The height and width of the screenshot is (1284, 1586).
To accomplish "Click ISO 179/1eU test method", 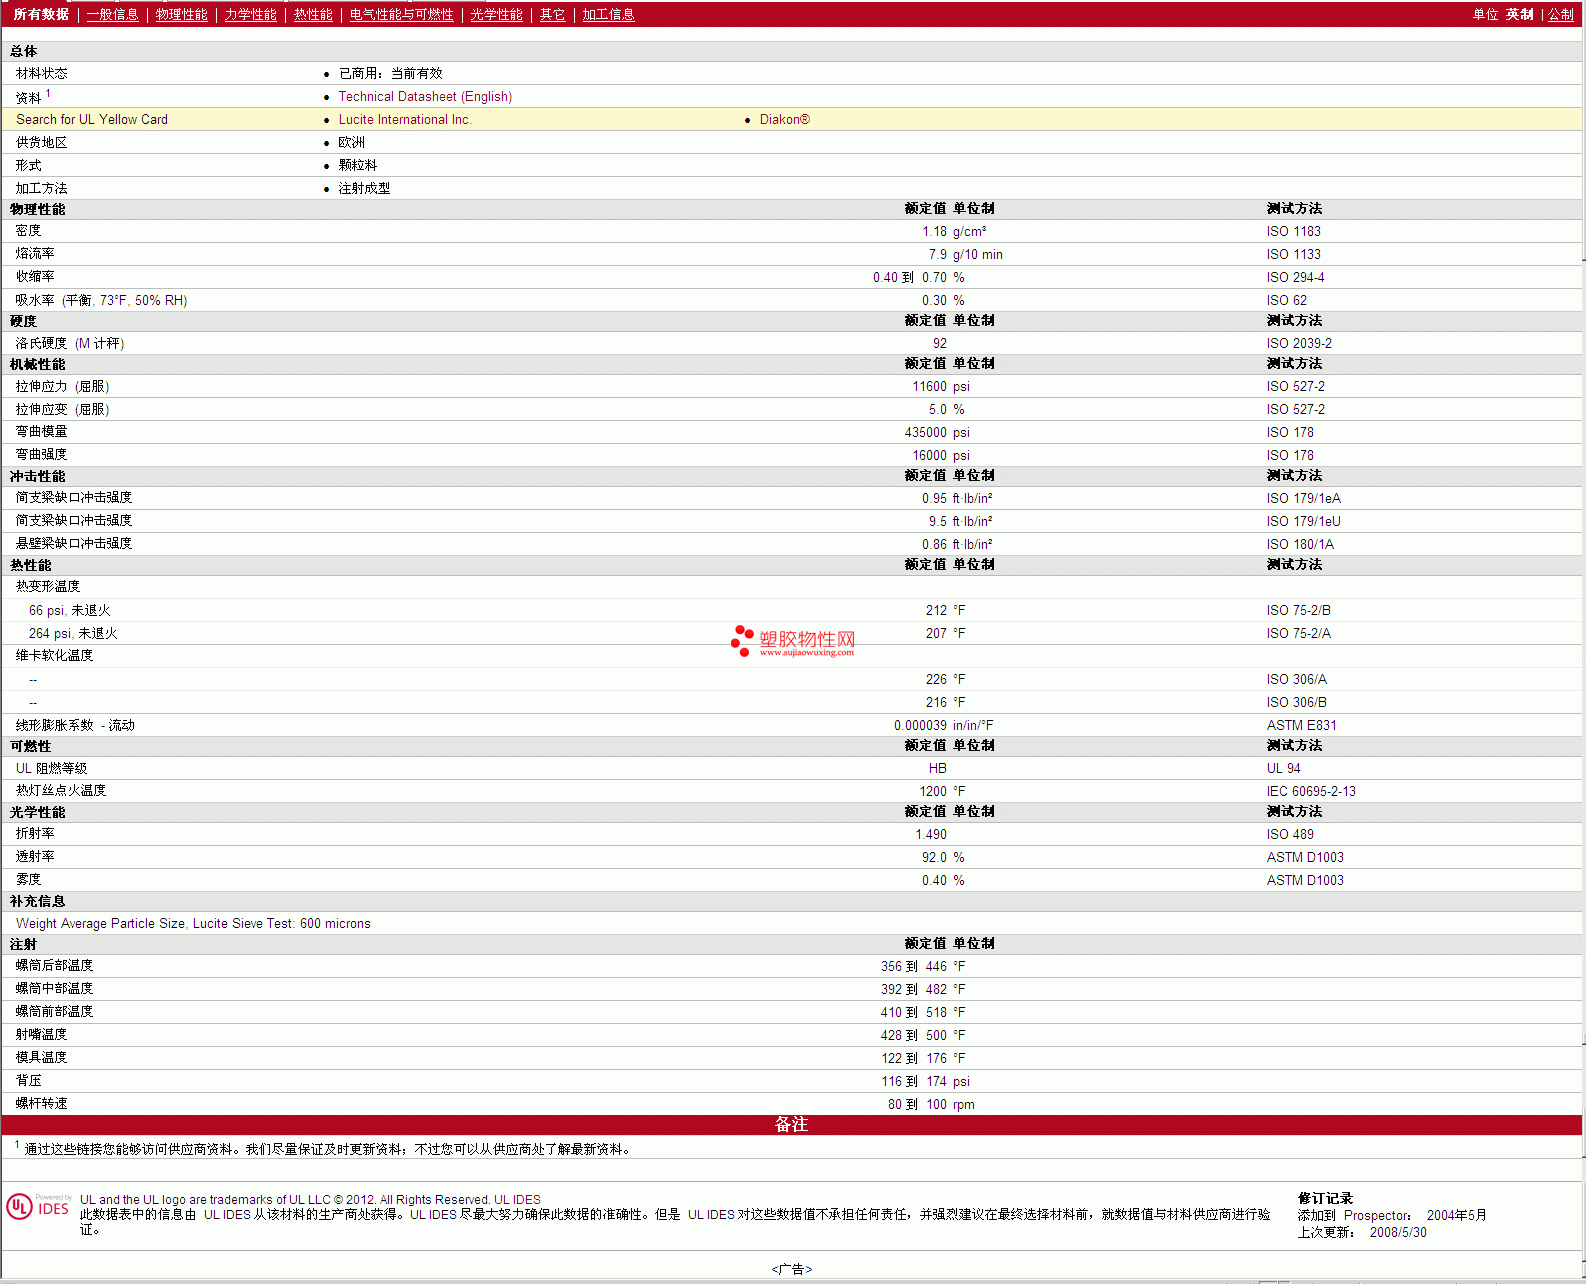I will [1303, 522].
